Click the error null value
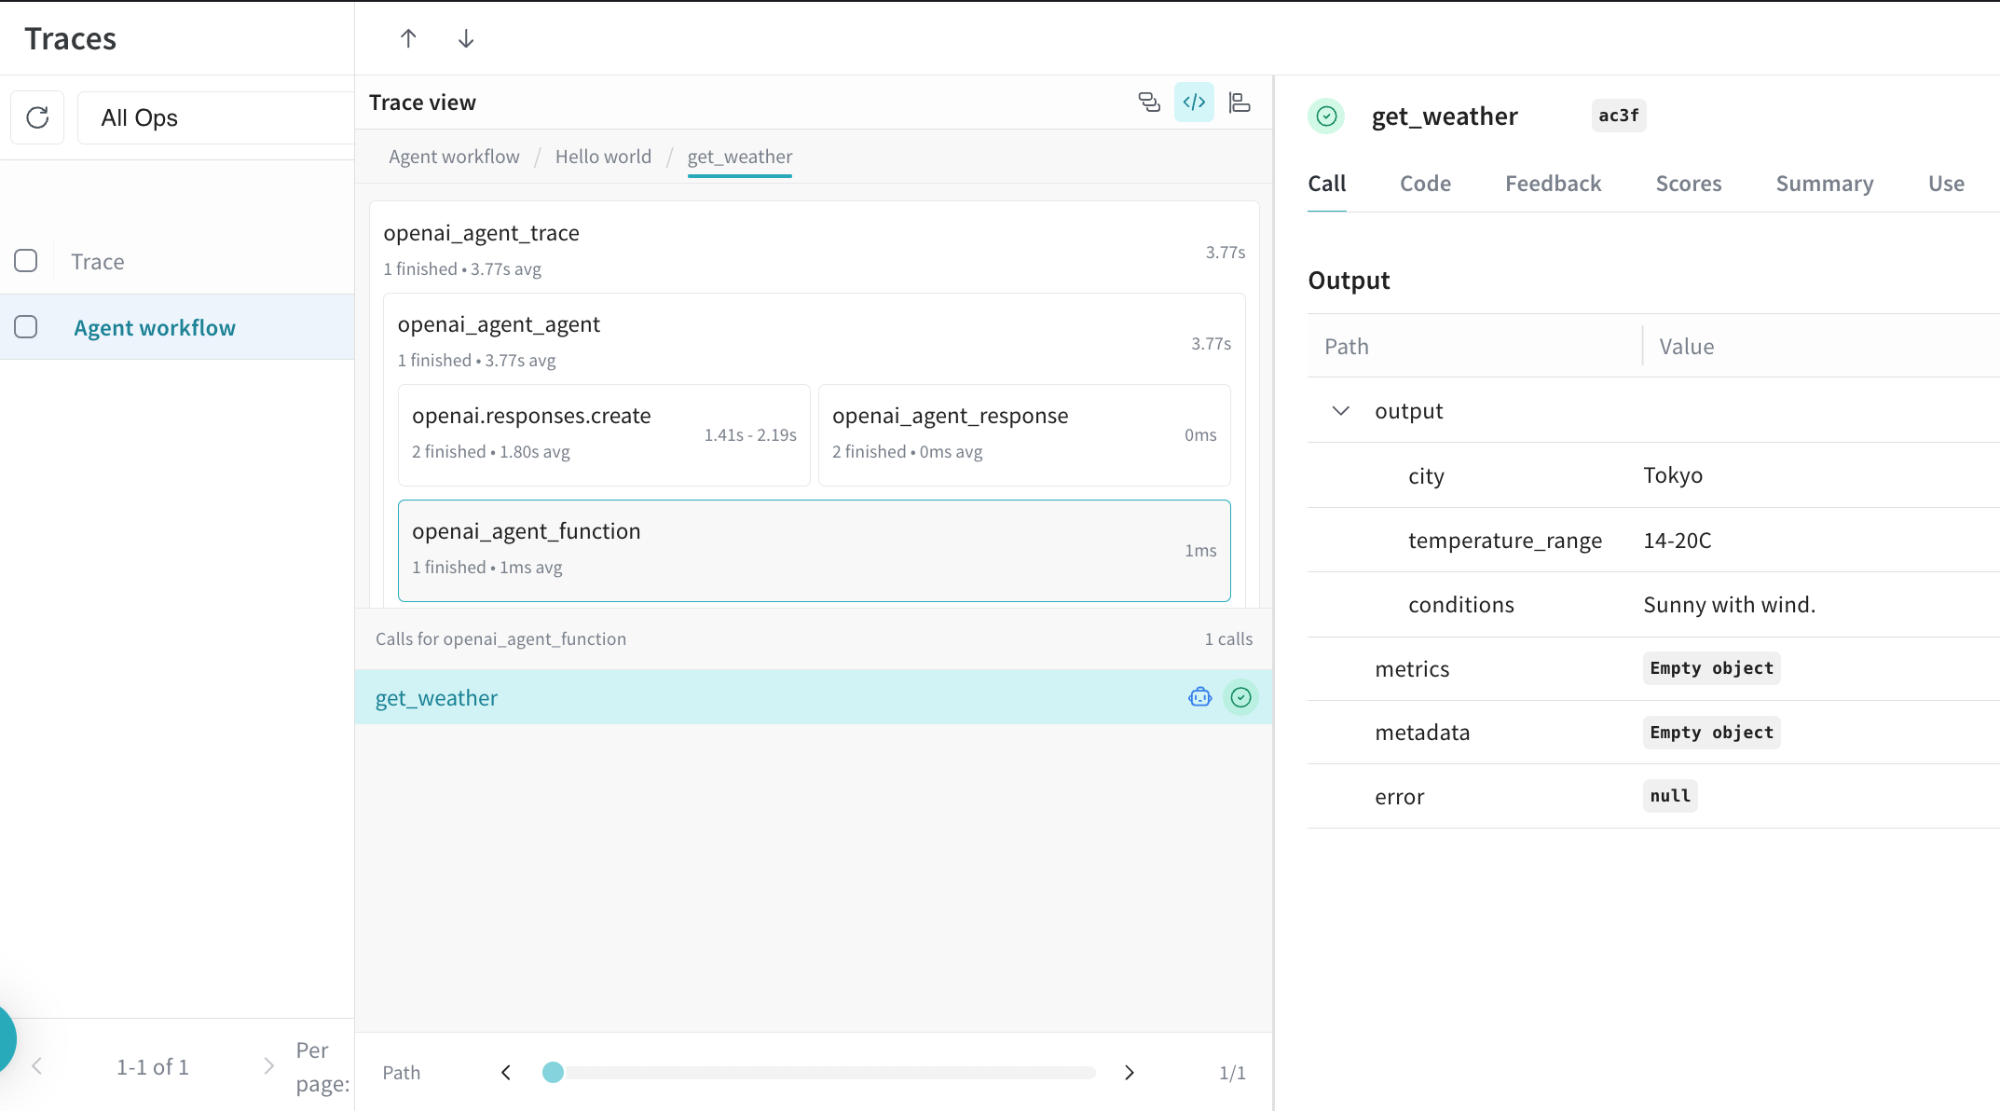 pyautogui.click(x=1669, y=796)
